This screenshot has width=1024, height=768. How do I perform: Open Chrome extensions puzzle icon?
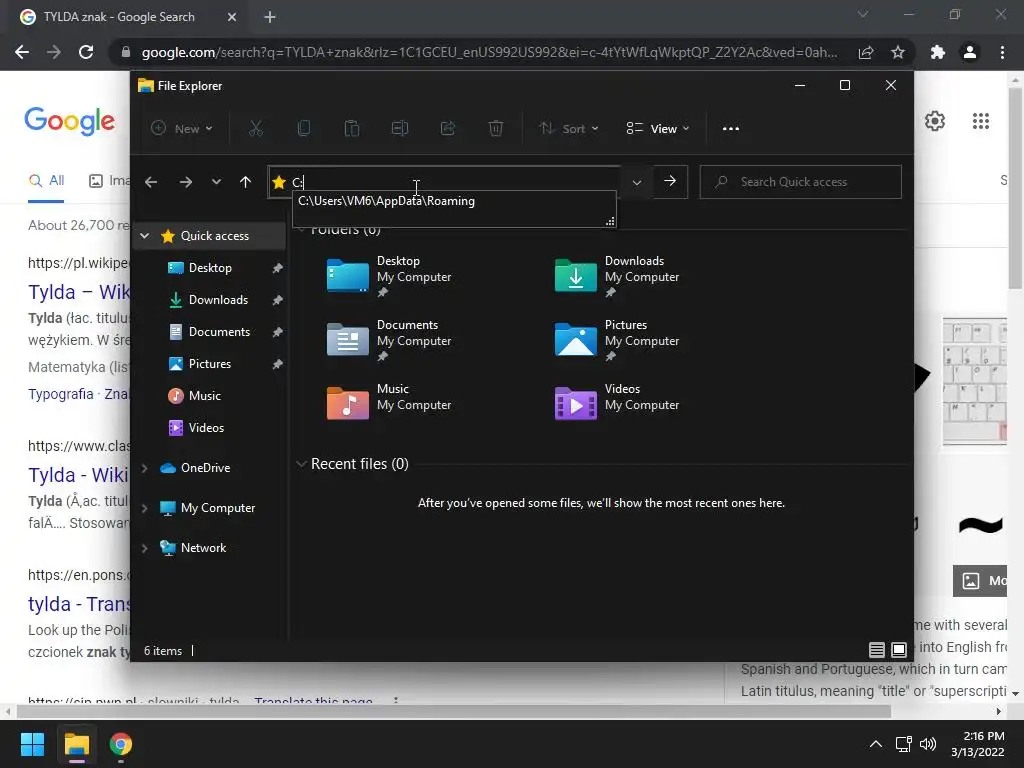tap(938, 52)
